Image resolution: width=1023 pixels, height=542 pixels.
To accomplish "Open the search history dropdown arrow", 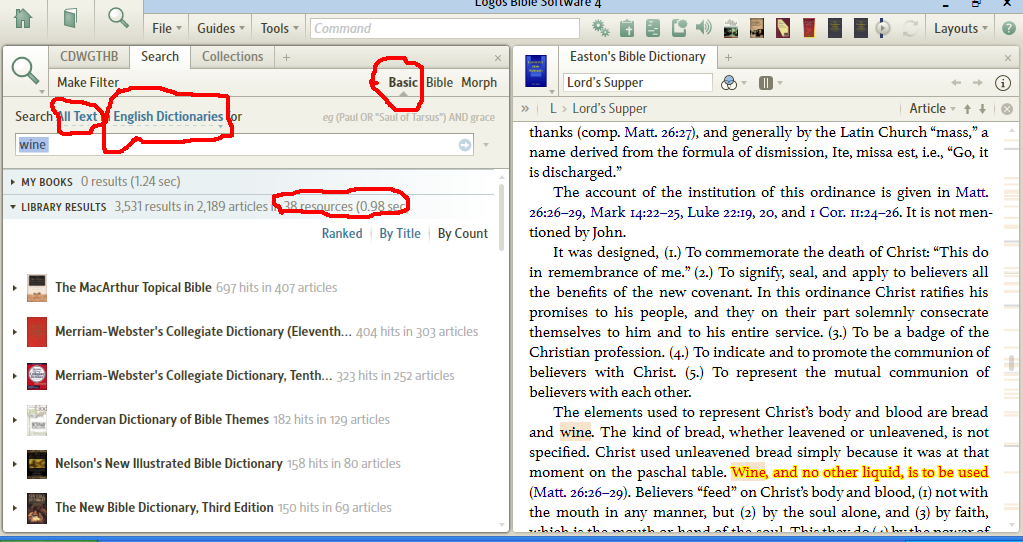I will [x=485, y=145].
